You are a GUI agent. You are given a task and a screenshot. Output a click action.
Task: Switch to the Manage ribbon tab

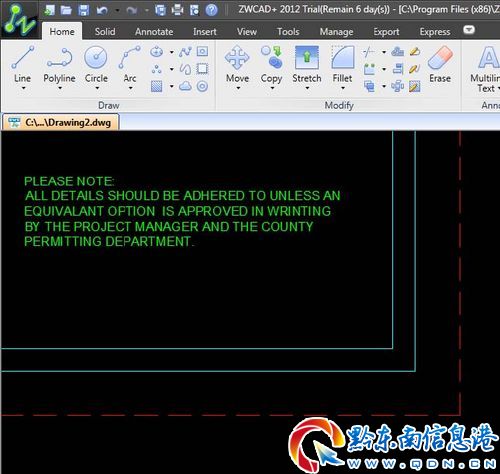point(336,32)
